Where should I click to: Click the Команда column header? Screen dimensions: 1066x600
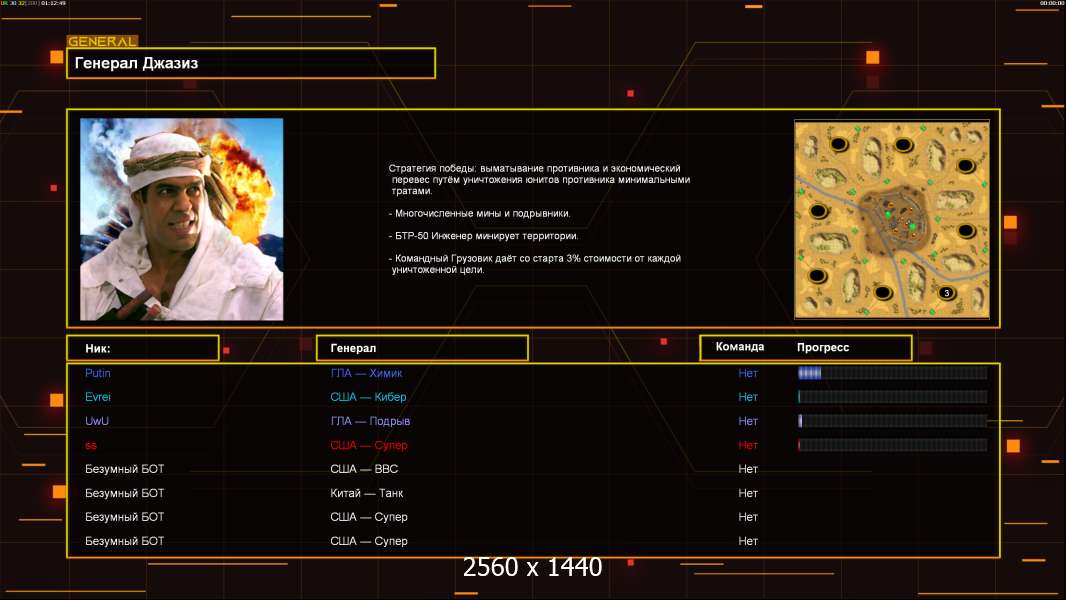(740, 347)
